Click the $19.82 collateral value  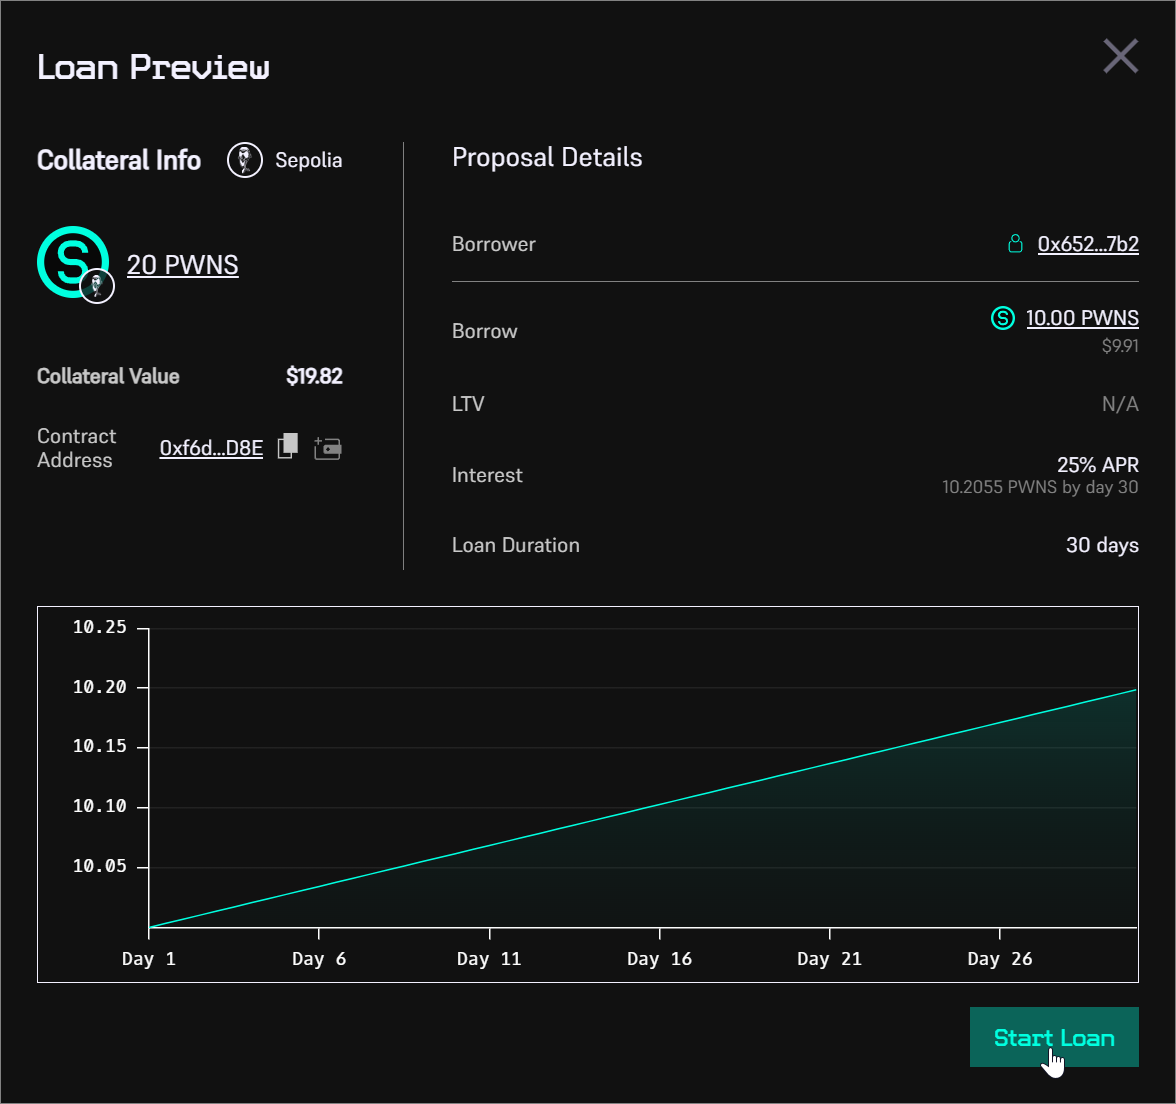coord(314,376)
